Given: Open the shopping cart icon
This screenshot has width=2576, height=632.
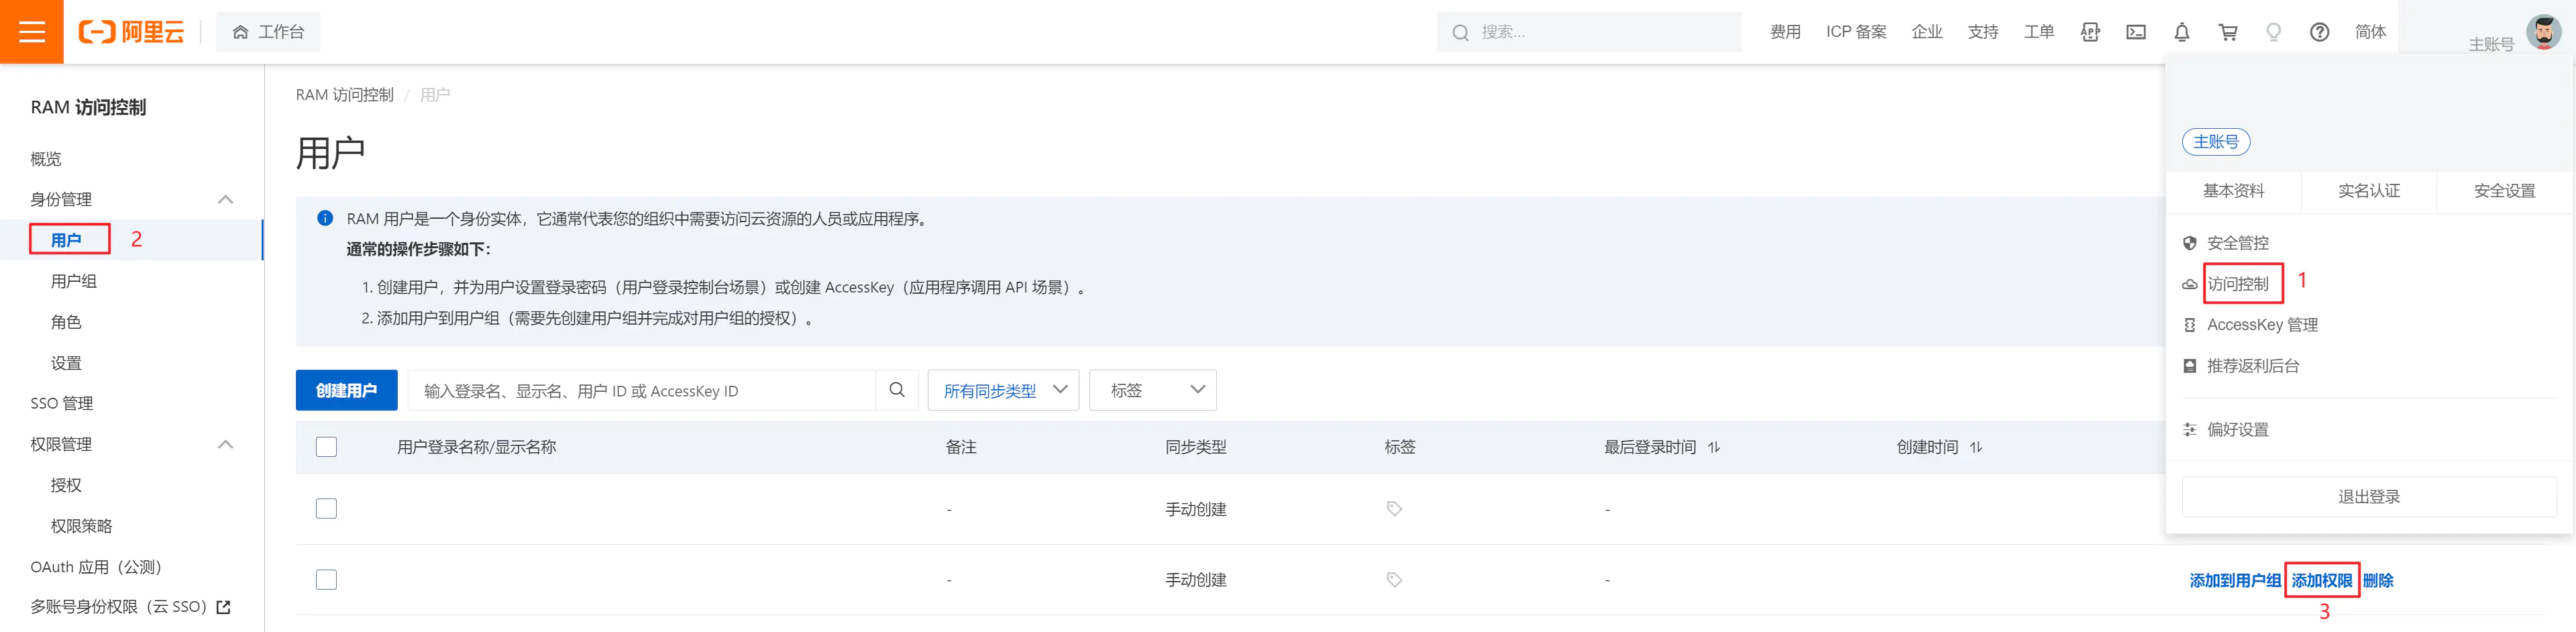Looking at the screenshot, I should click(x=2228, y=32).
